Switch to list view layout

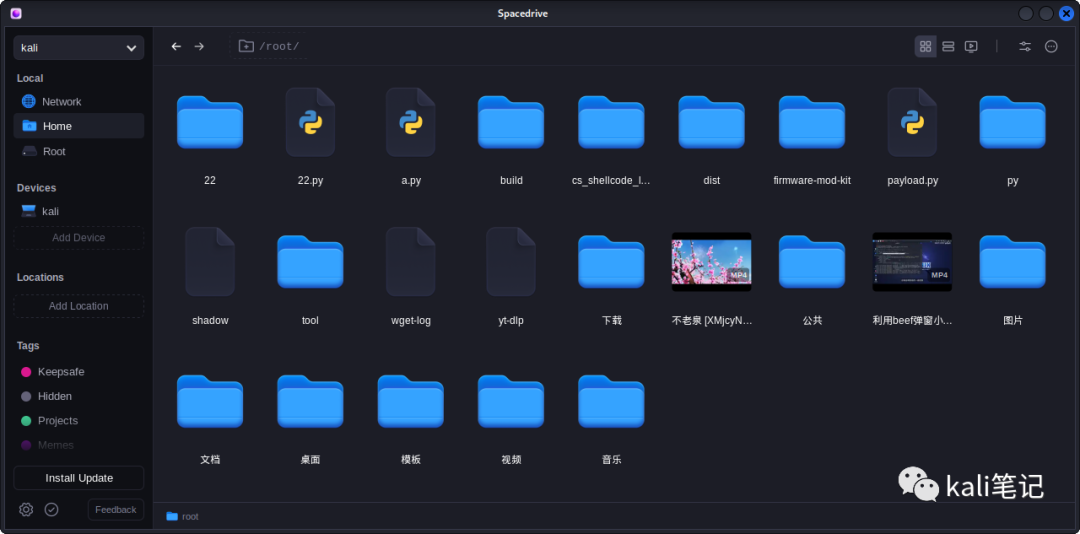click(948, 46)
